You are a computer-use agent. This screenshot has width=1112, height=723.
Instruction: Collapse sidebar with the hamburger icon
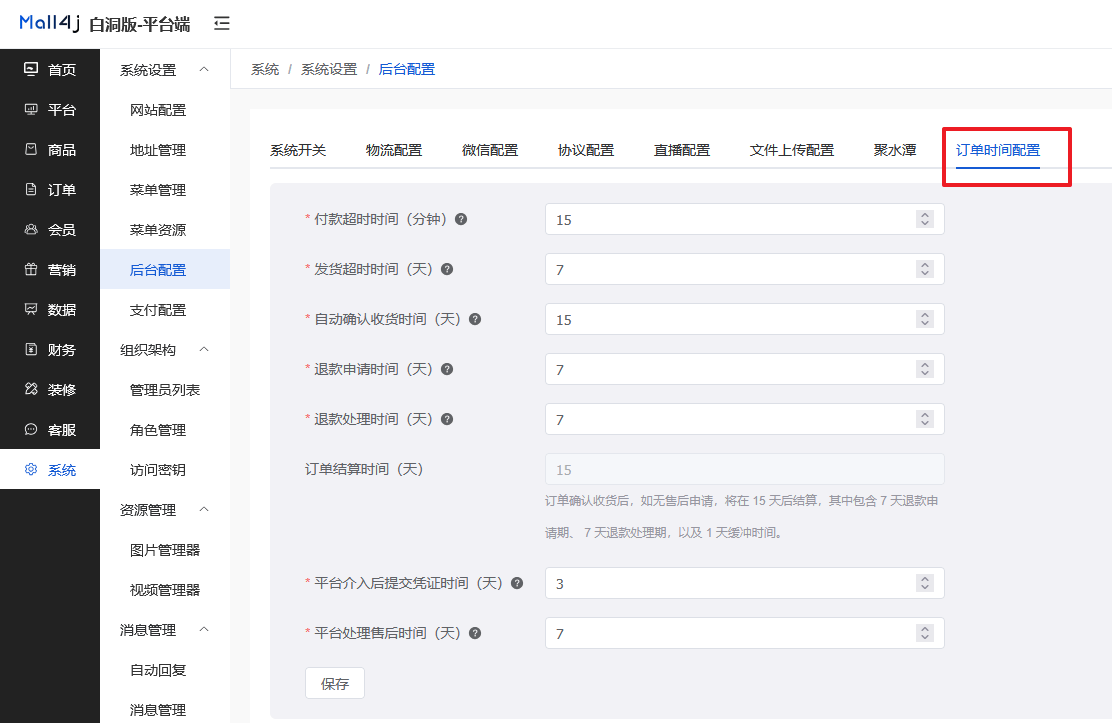(x=222, y=23)
